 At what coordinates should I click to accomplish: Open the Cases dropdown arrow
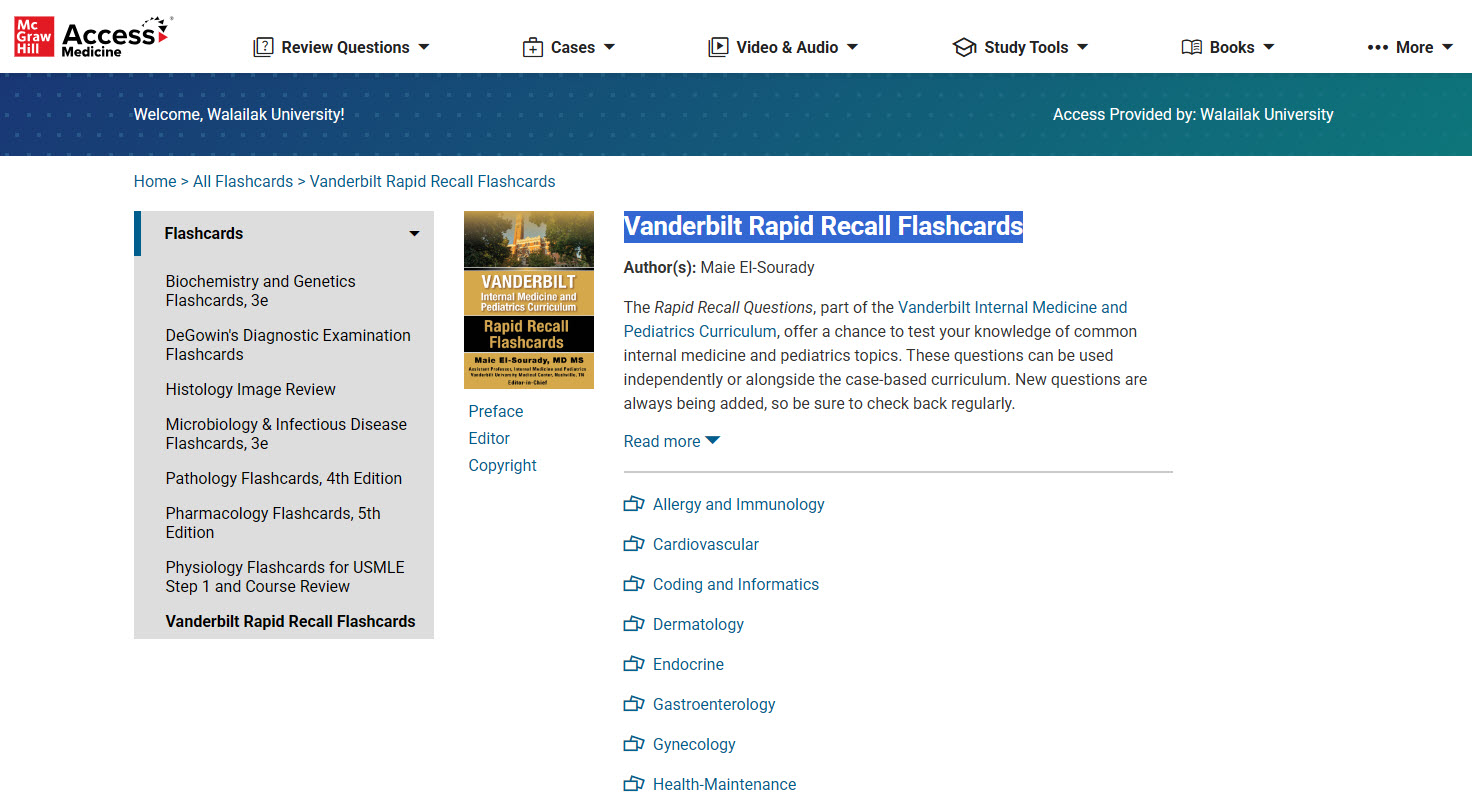pos(610,47)
